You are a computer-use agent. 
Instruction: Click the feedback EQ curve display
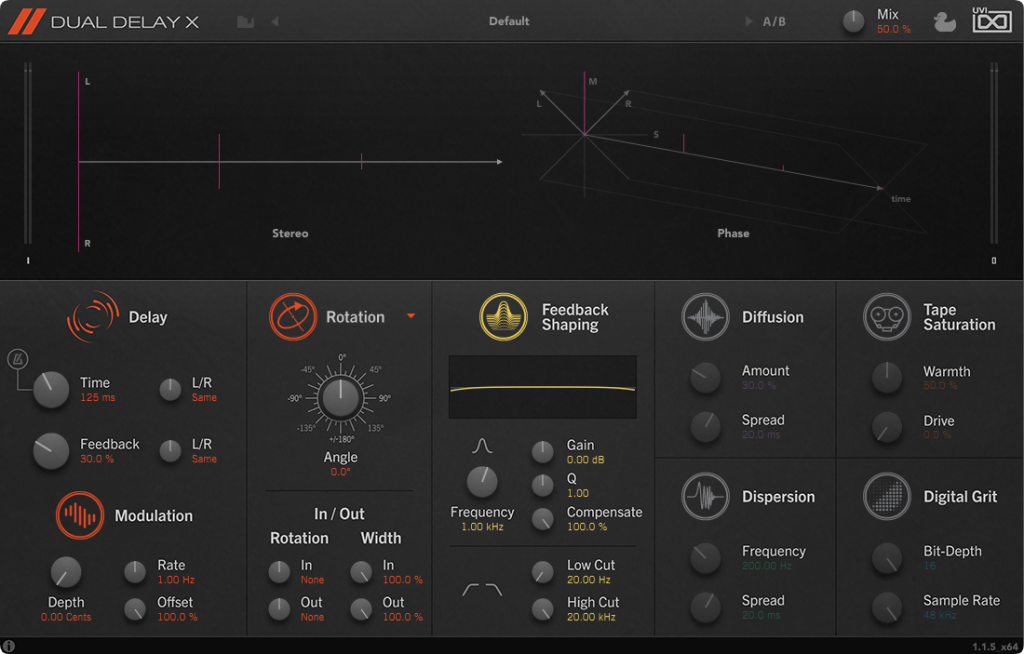pos(543,387)
